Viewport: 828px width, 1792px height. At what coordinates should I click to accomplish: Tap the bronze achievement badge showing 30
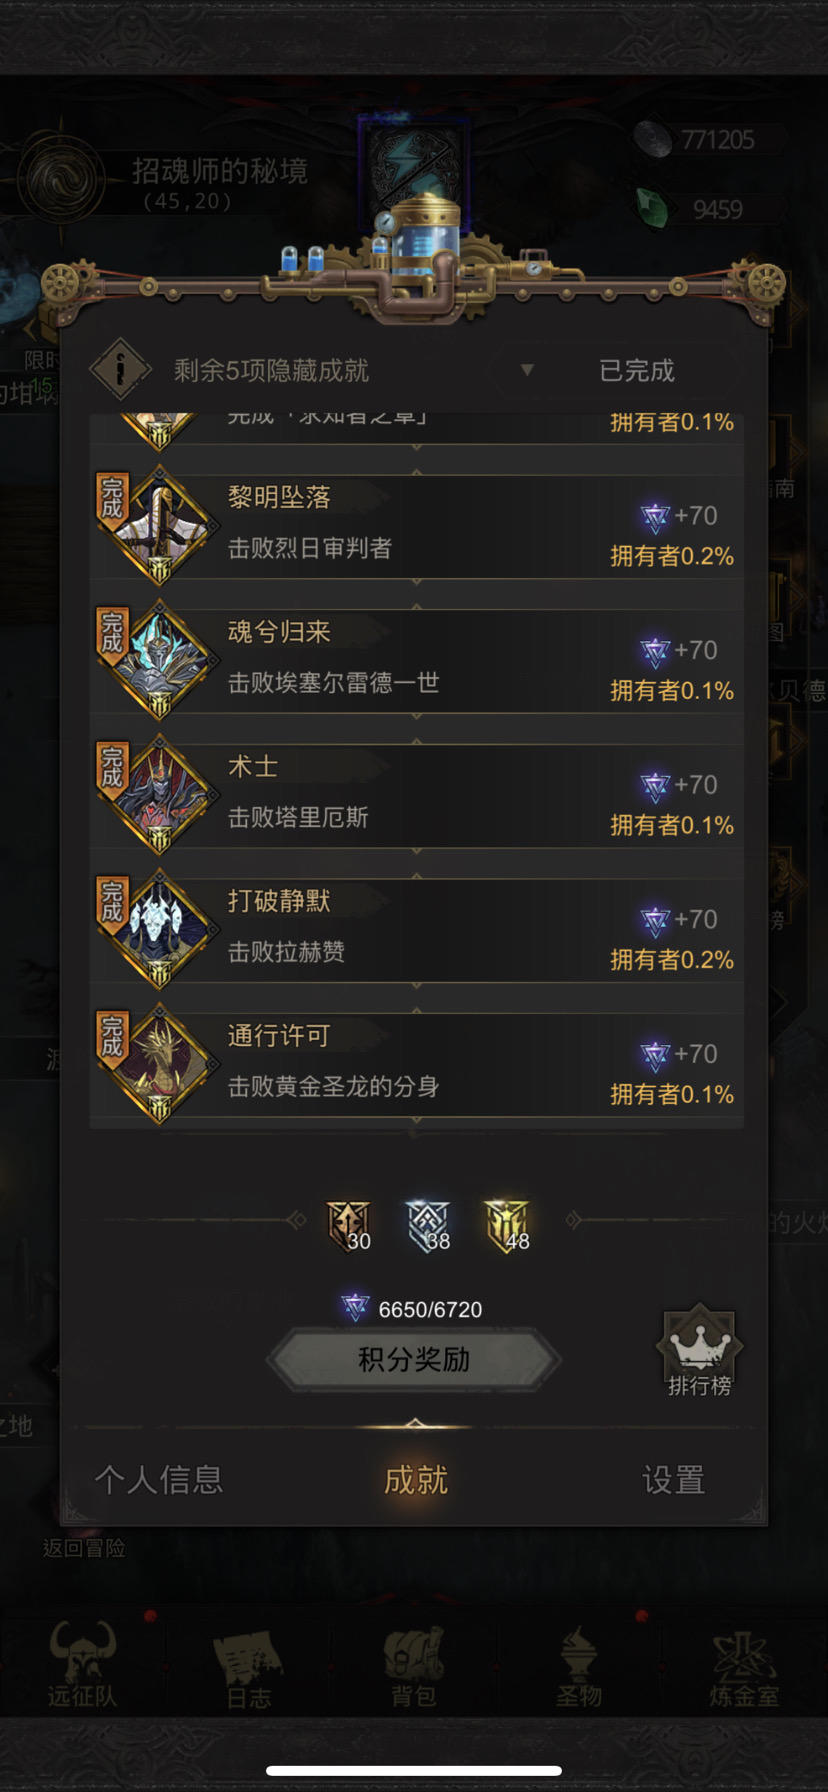pos(349,1226)
